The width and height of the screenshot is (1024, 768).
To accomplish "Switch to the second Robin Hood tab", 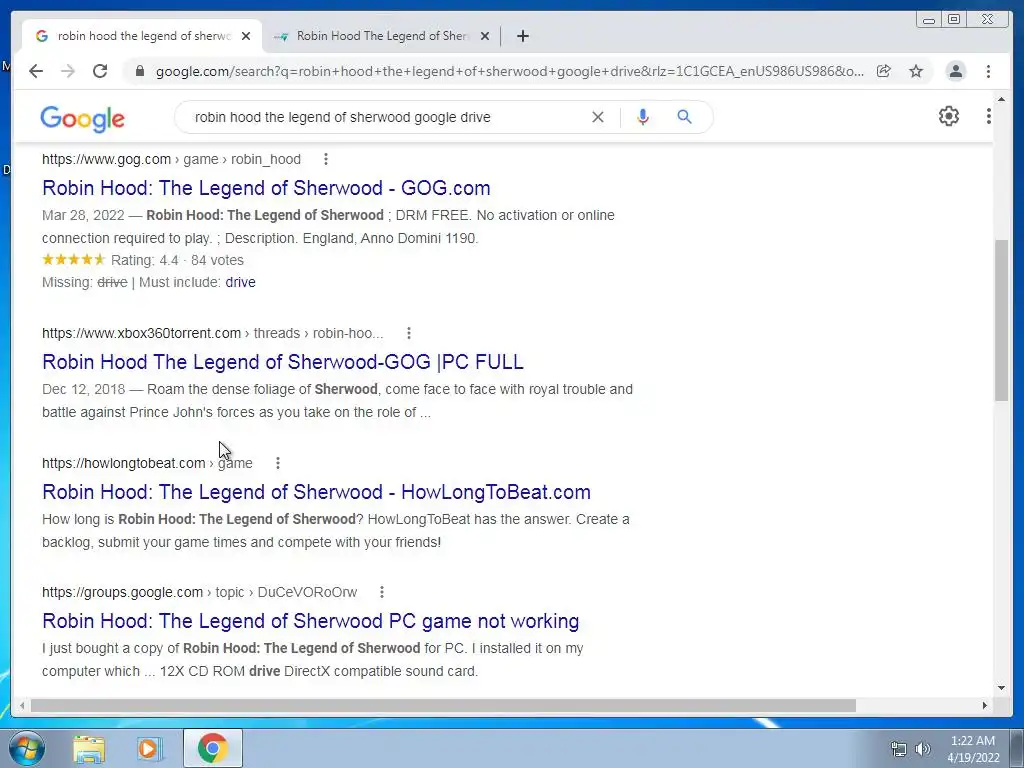I will tap(382, 36).
